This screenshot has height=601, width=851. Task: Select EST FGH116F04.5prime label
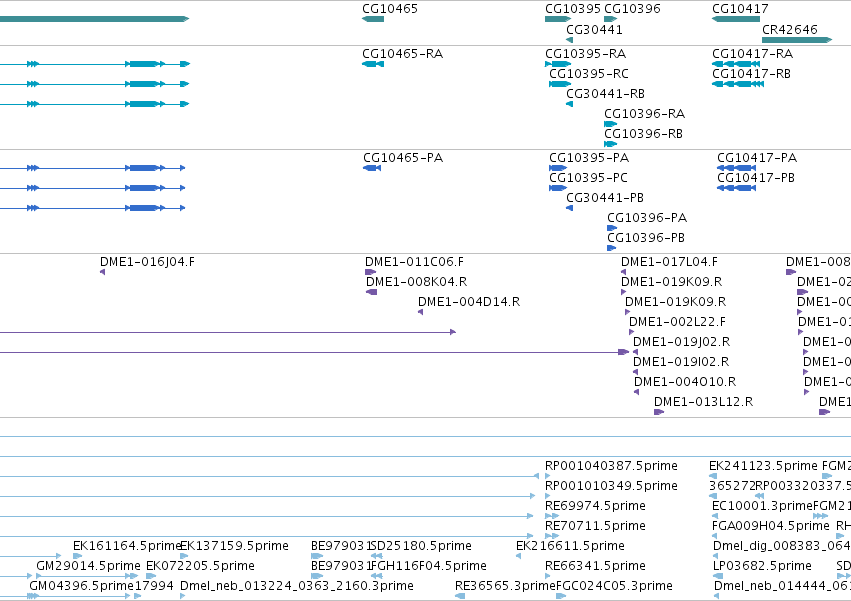pos(428,567)
